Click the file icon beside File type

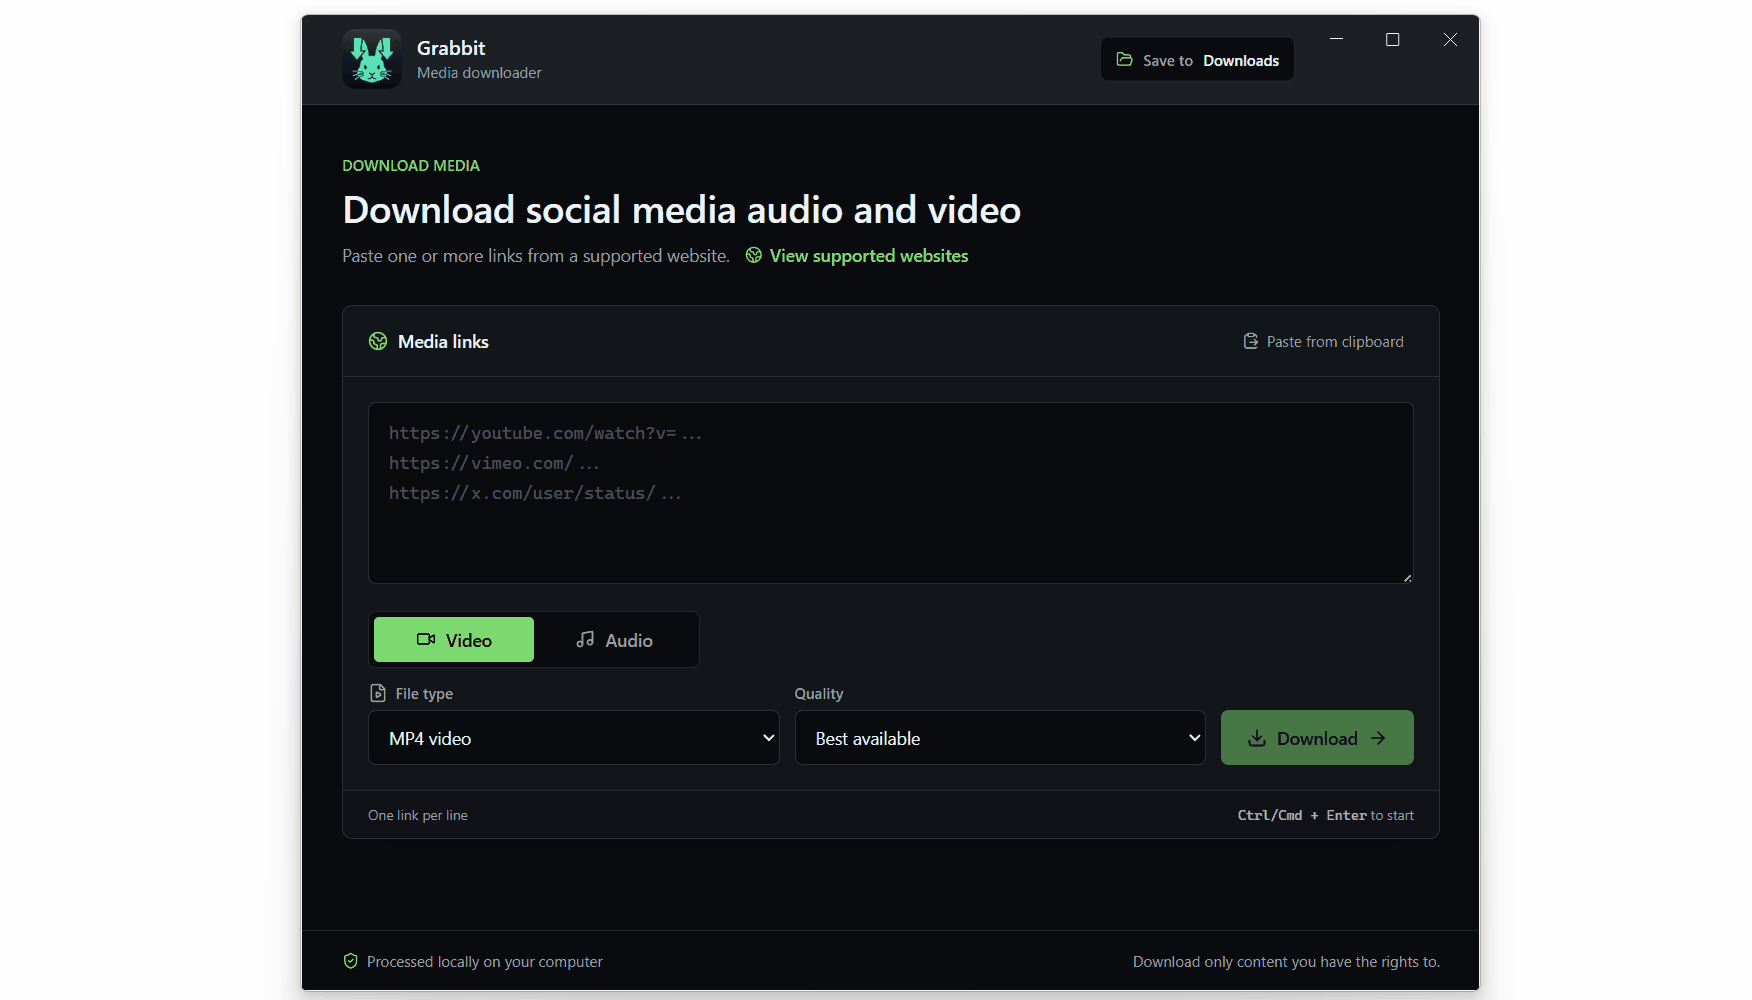[378, 693]
